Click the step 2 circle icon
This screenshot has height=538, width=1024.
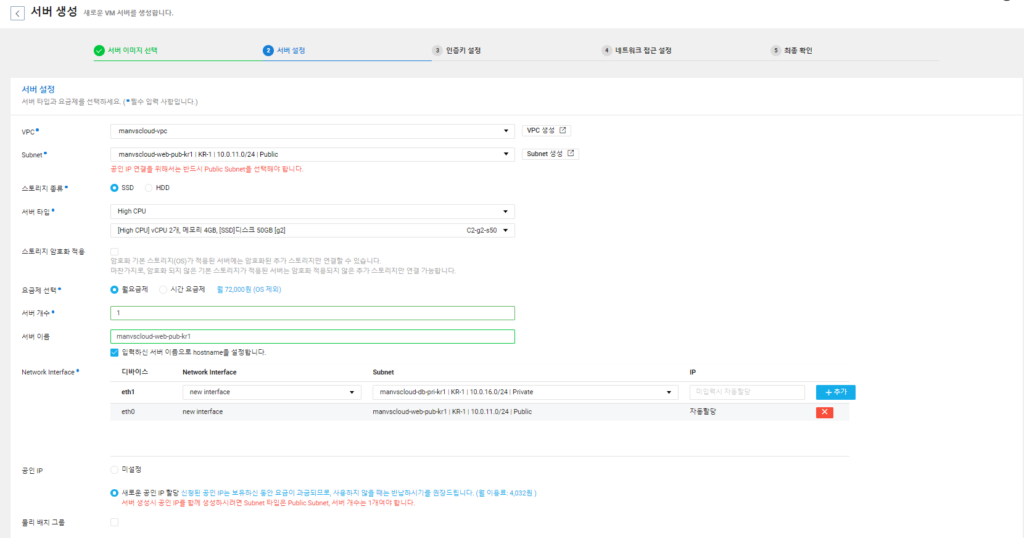[268, 50]
